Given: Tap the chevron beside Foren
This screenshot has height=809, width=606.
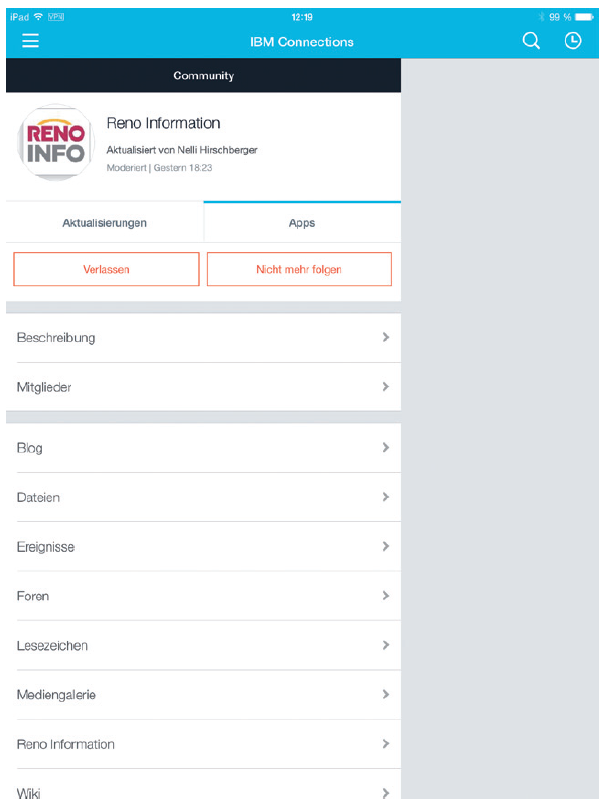Looking at the screenshot, I should (385, 596).
